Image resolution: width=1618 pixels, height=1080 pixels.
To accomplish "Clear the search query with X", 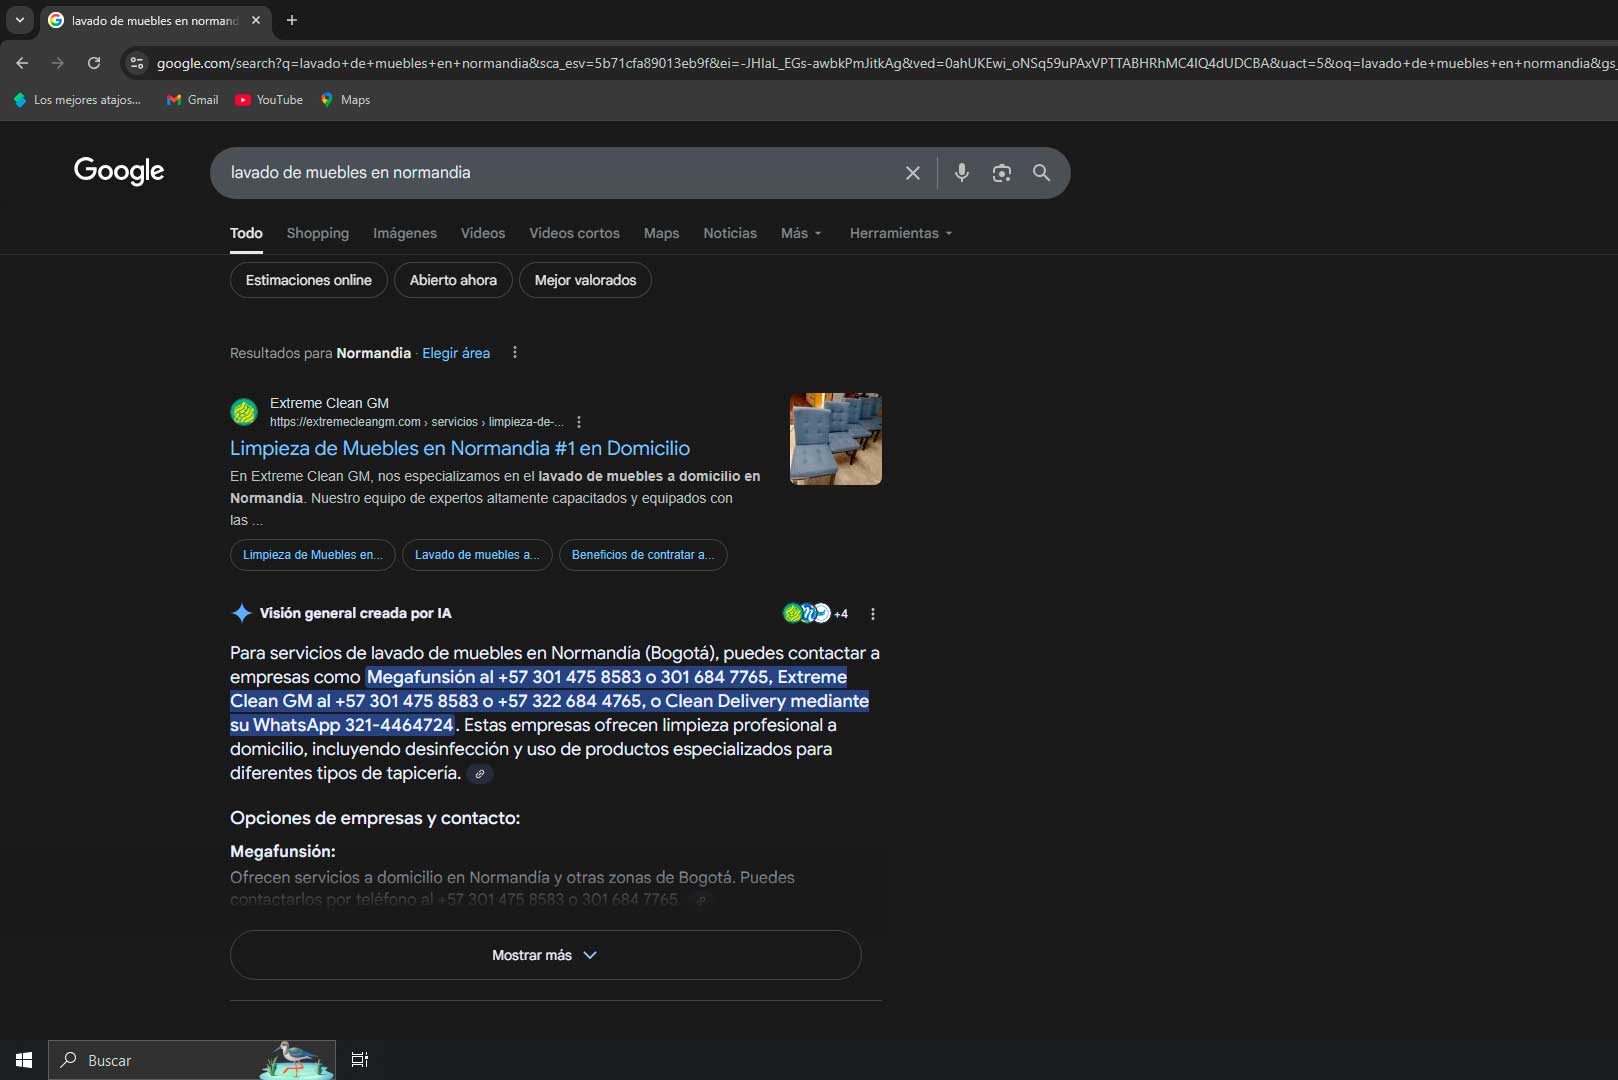I will coord(913,173).
